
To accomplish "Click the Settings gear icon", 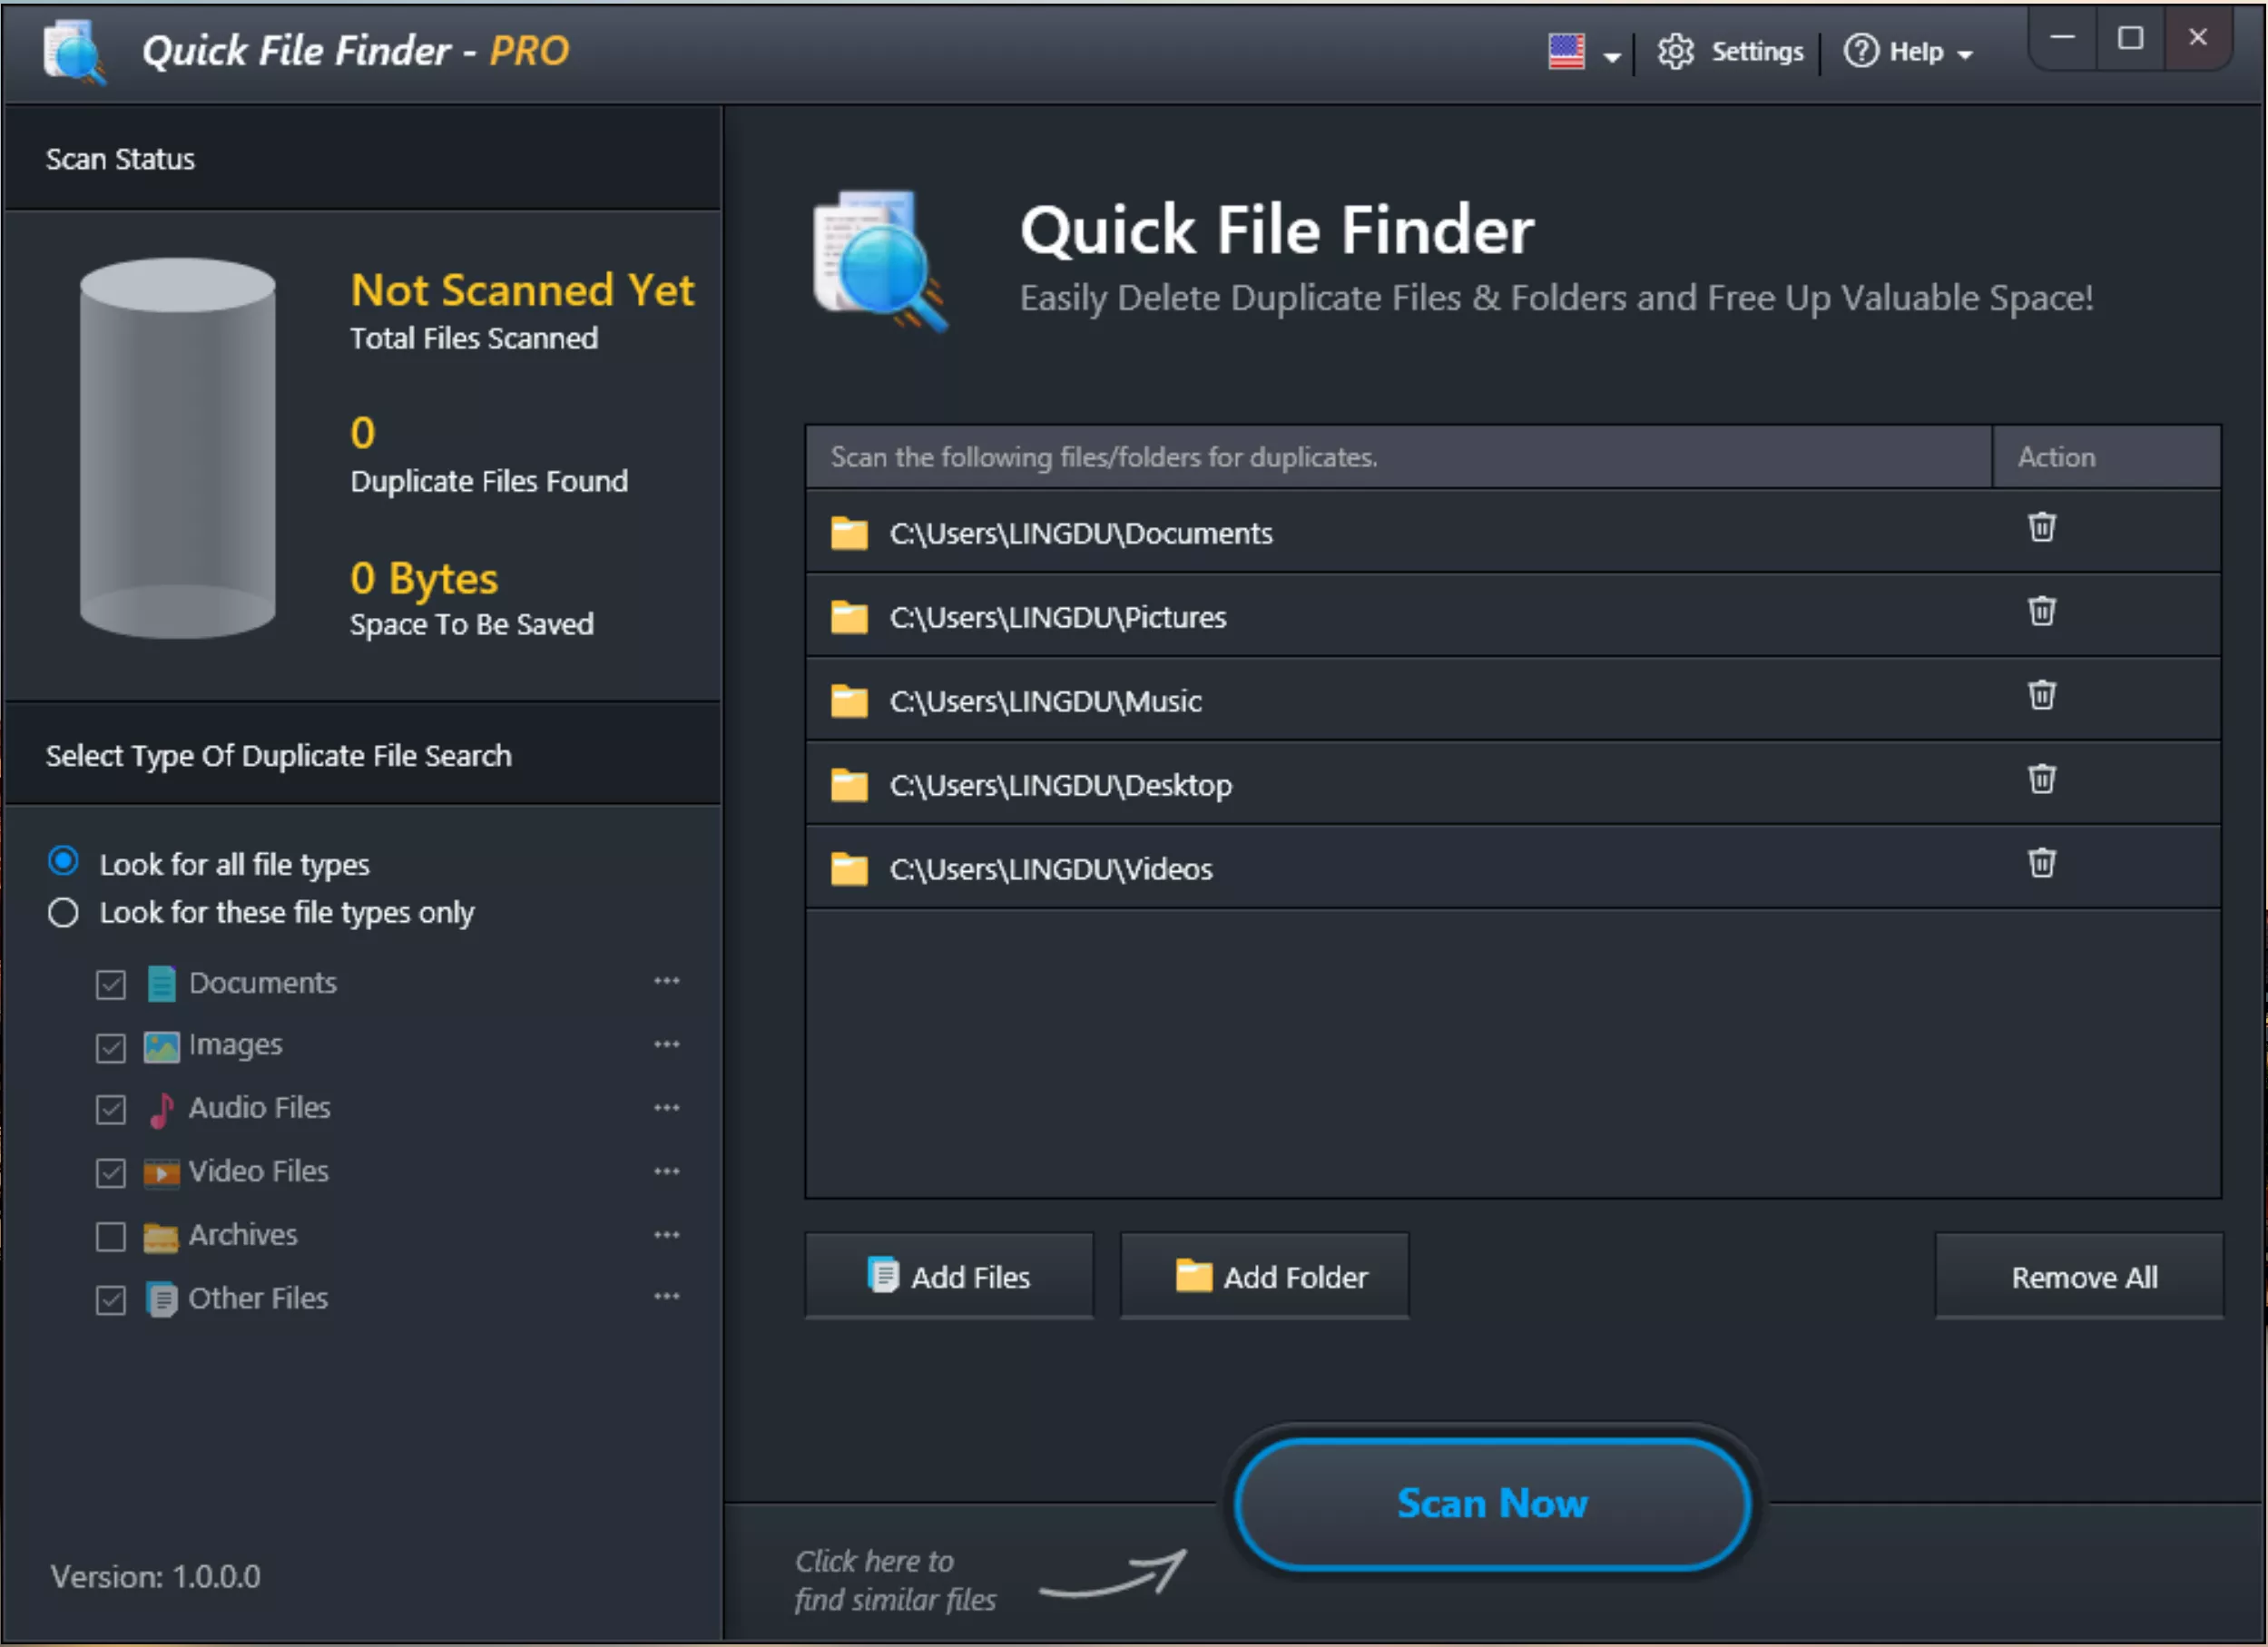I will pos(1675,52).
